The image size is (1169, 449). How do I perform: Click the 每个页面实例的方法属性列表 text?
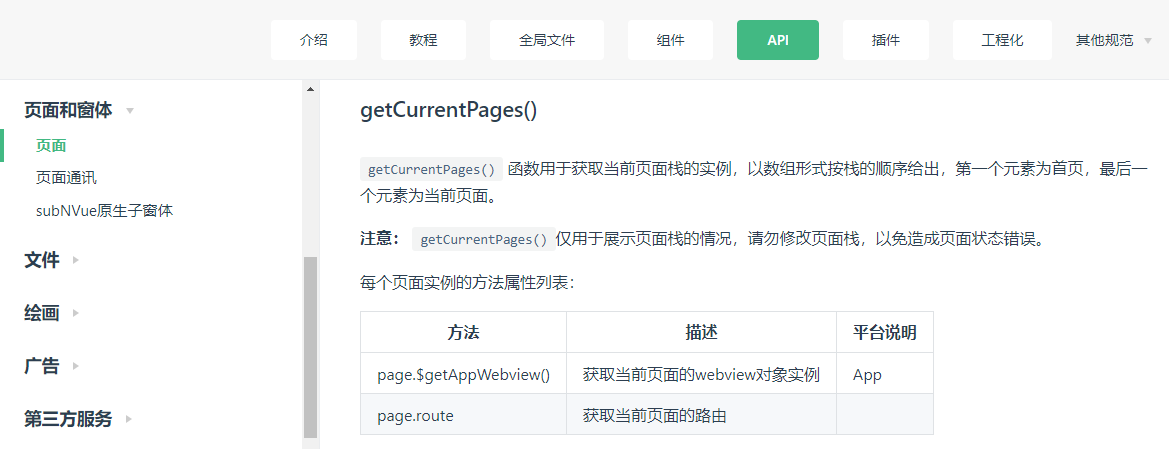(467, 283)
